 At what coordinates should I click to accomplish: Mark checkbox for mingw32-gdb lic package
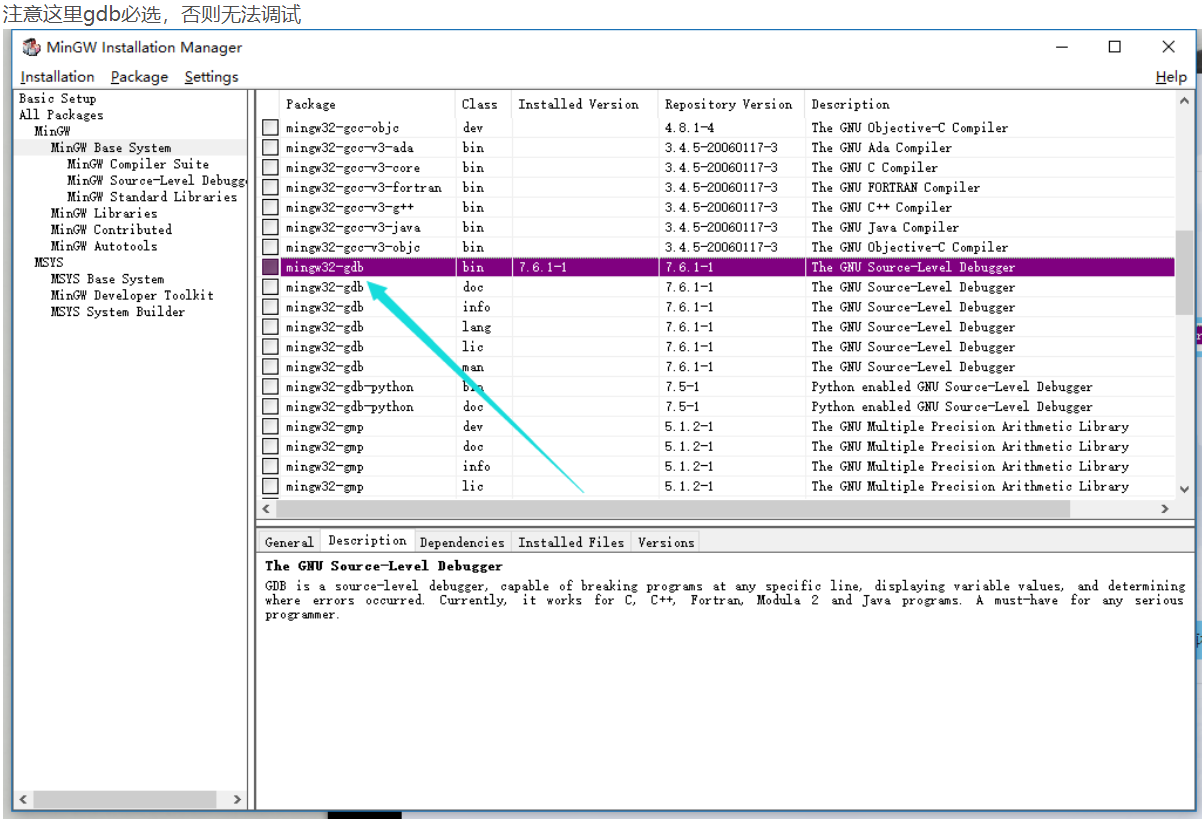click(270, 347)
